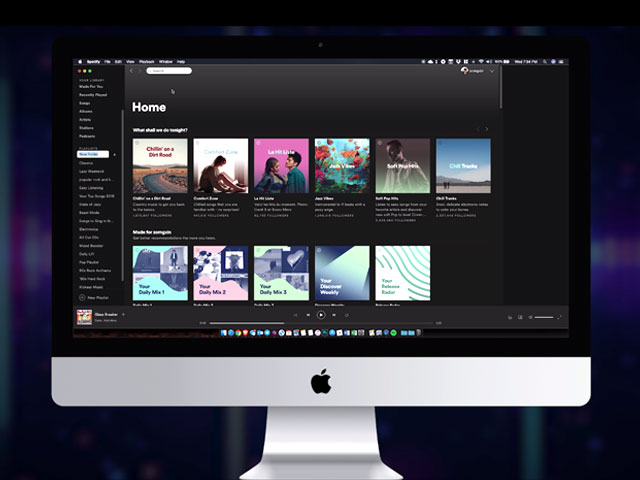Open Podcasts in the sidebar
The width and height of the screenshot is (640, 480).
(x=87, y=136)
